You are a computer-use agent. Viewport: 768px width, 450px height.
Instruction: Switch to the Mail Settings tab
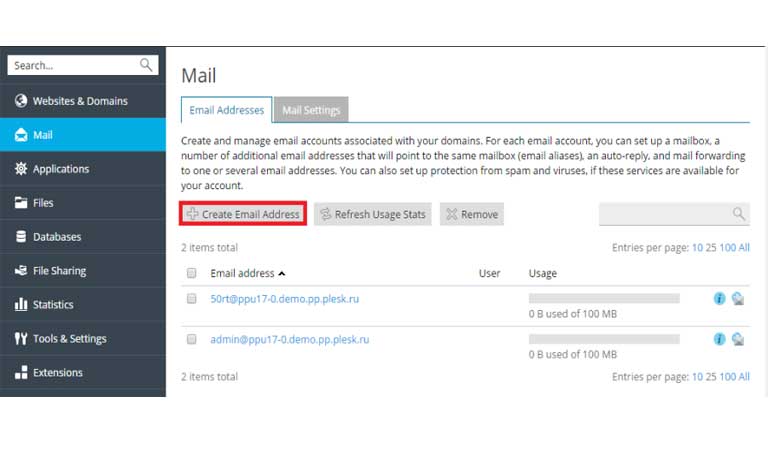(x=311, y=110)
